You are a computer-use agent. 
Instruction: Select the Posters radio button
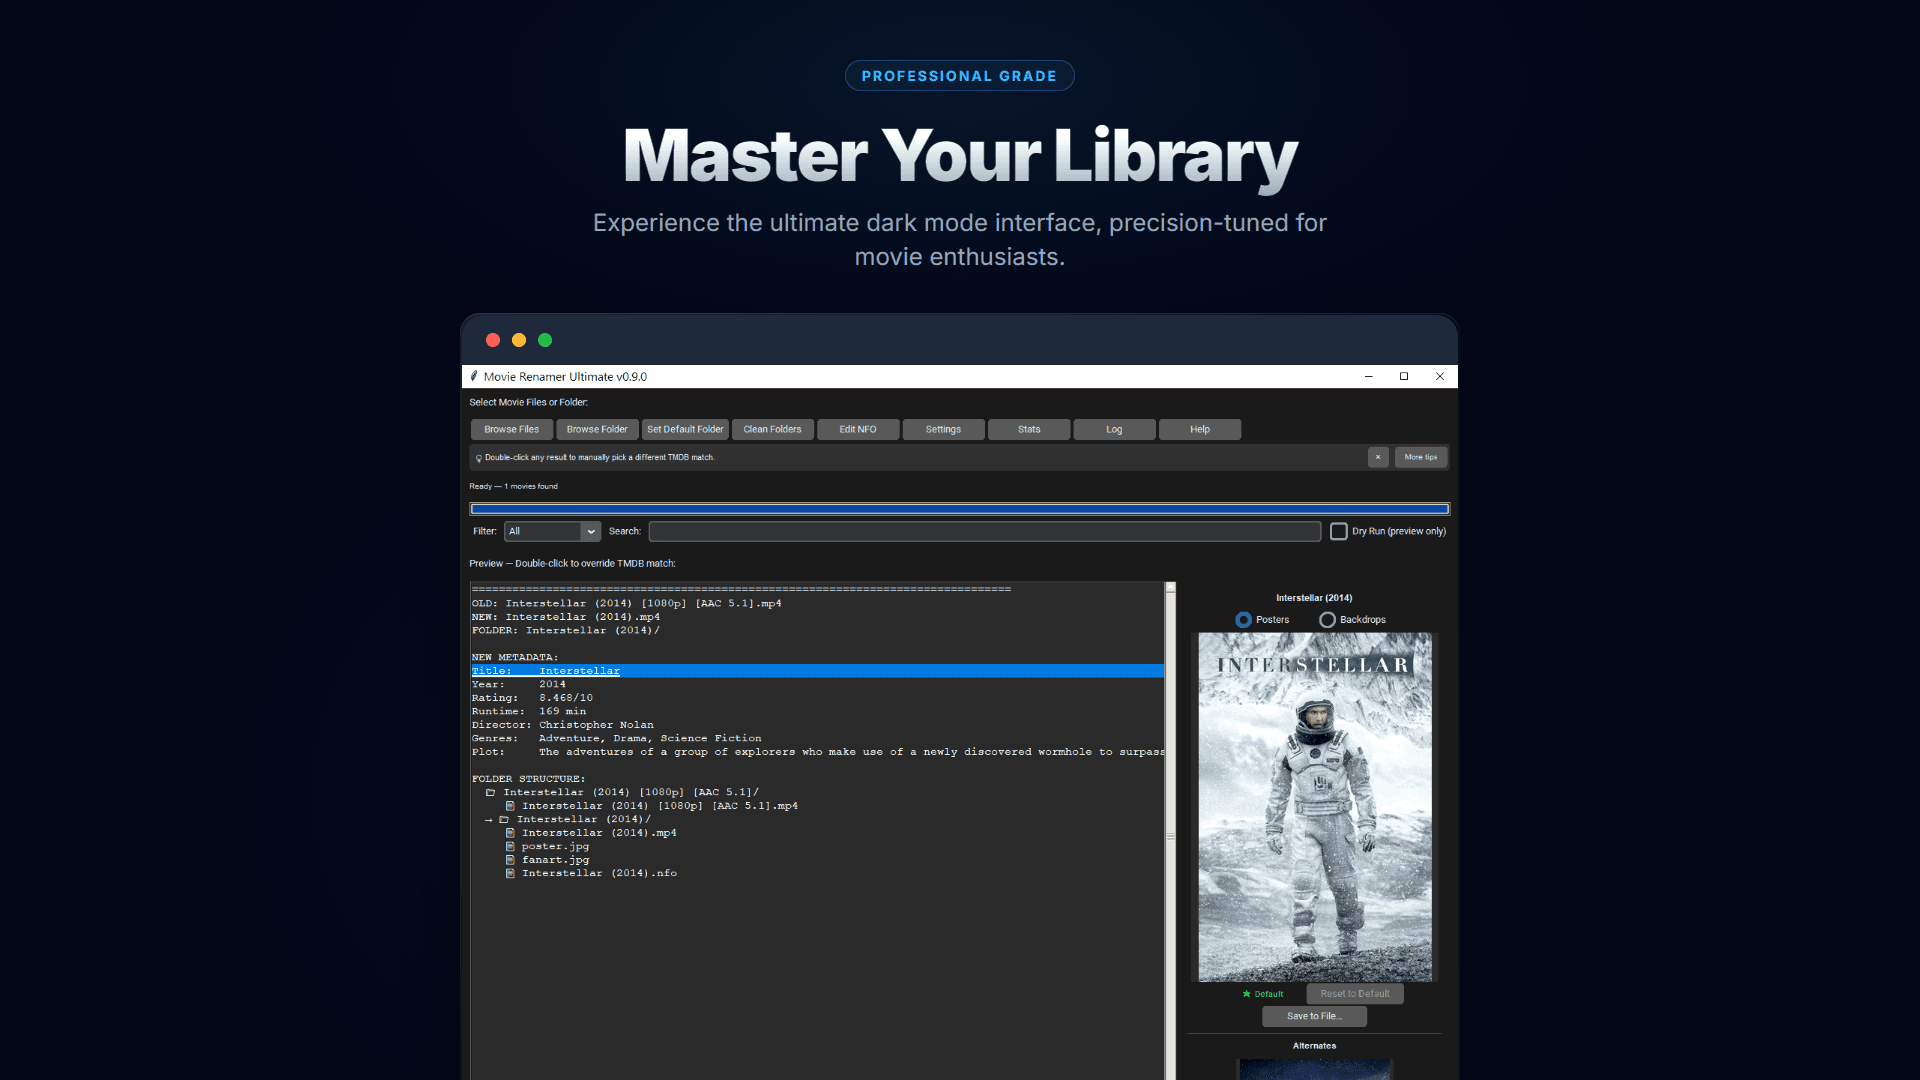[1245, 620]
